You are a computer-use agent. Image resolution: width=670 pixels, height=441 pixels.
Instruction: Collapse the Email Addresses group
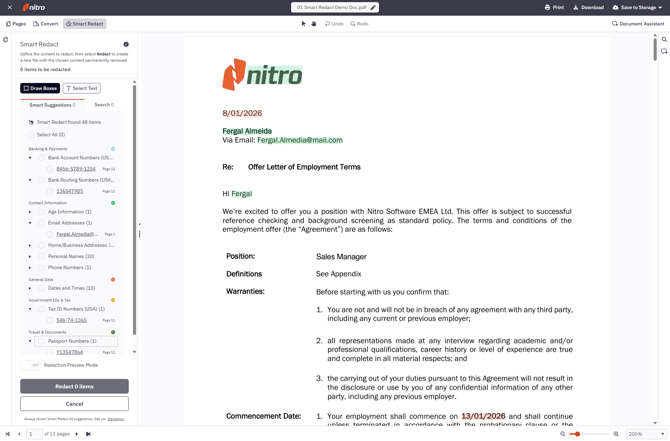[30, 223]
